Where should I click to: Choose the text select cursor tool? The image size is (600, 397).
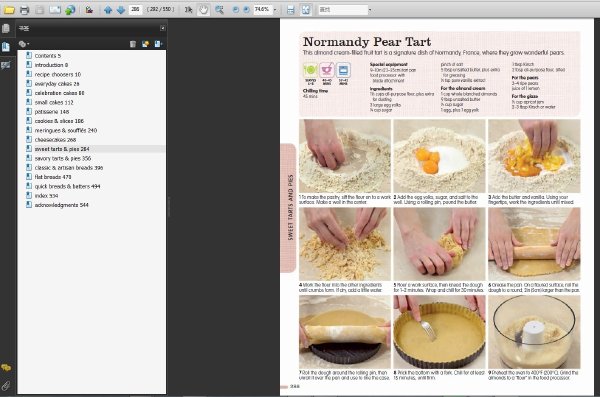point(188,10)
